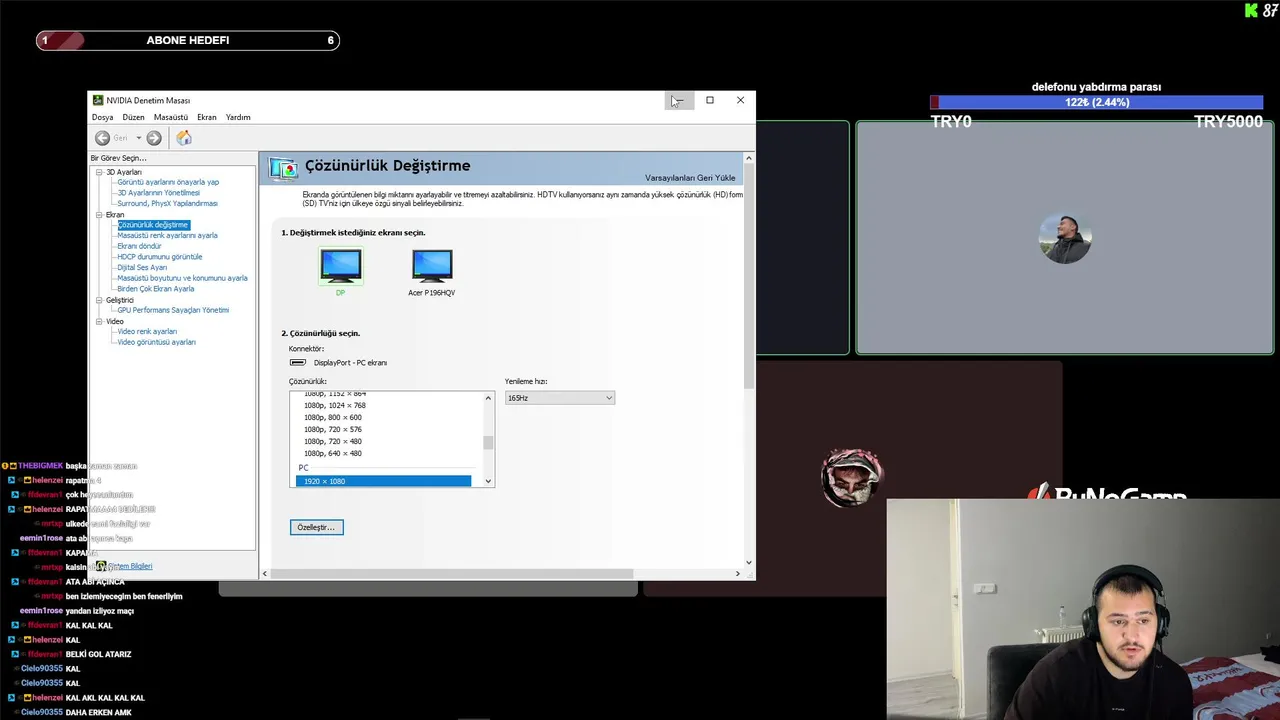The height and width of the screenshot is (720, 1280).
Task: Collapse the Geliştirici tree node
Action: coord(99,300)
